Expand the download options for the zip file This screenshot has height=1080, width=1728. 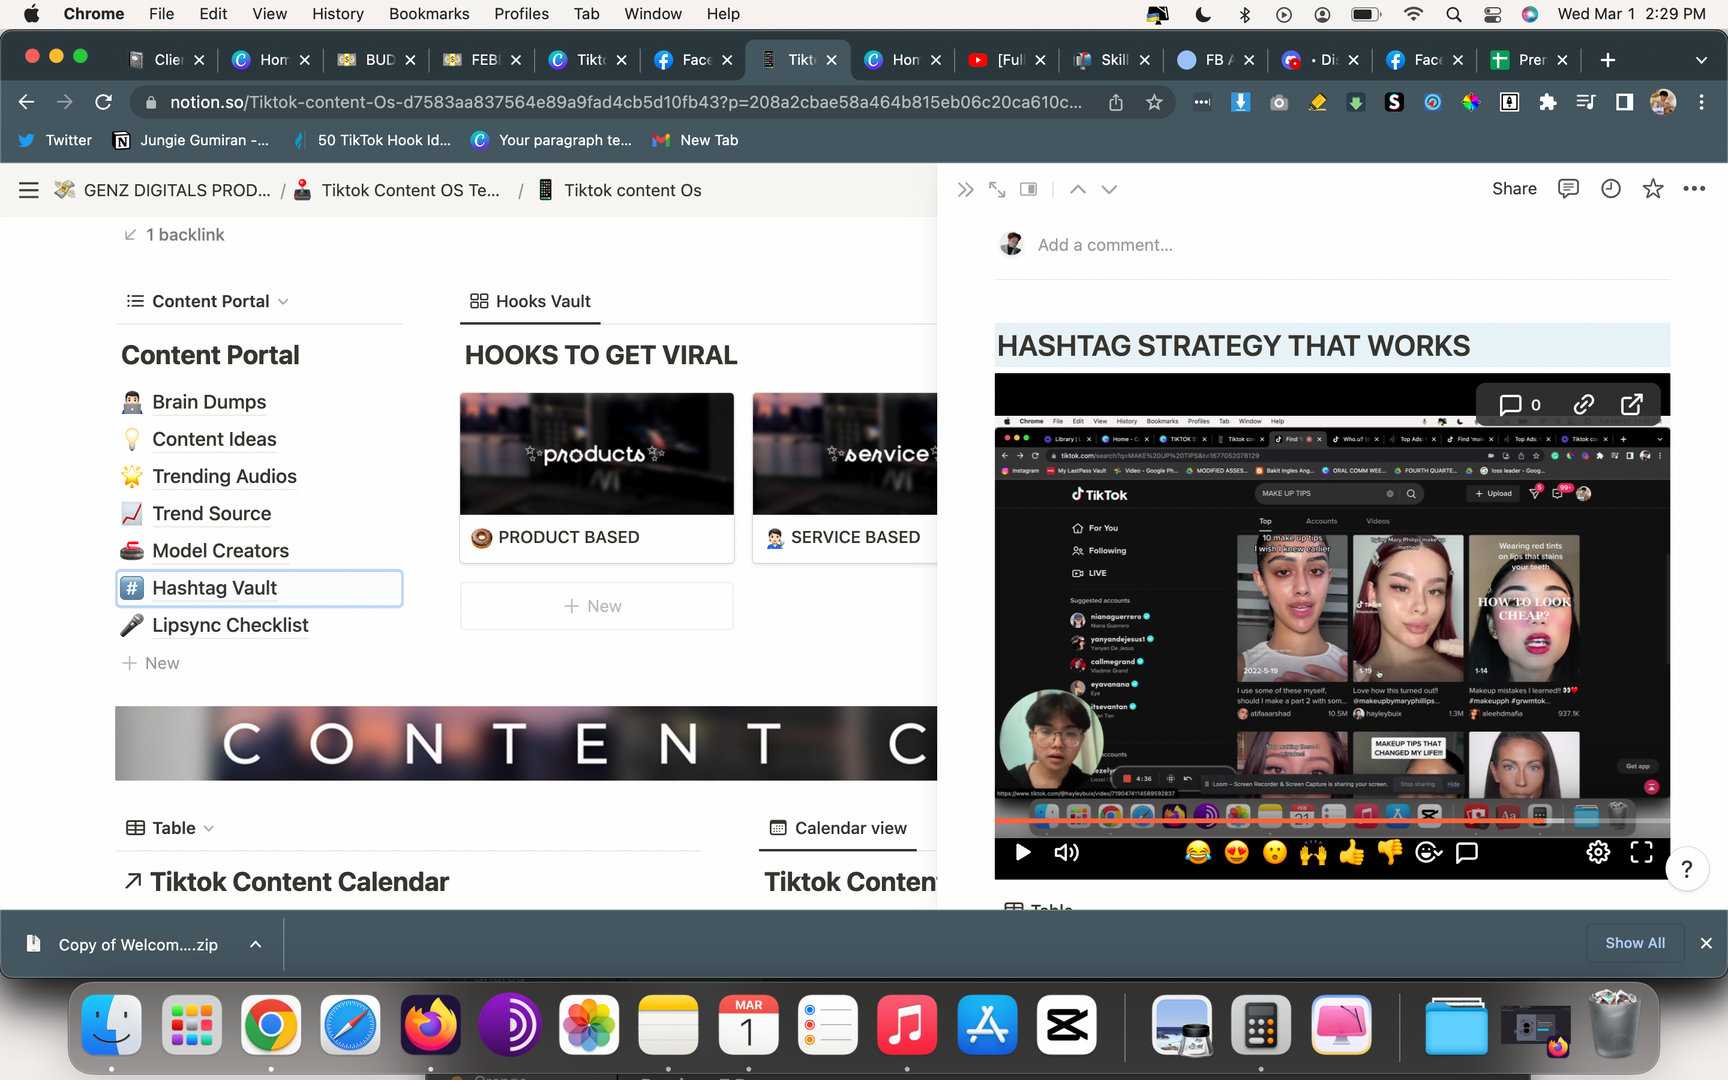pyautogui.click(x=256, y=944)
